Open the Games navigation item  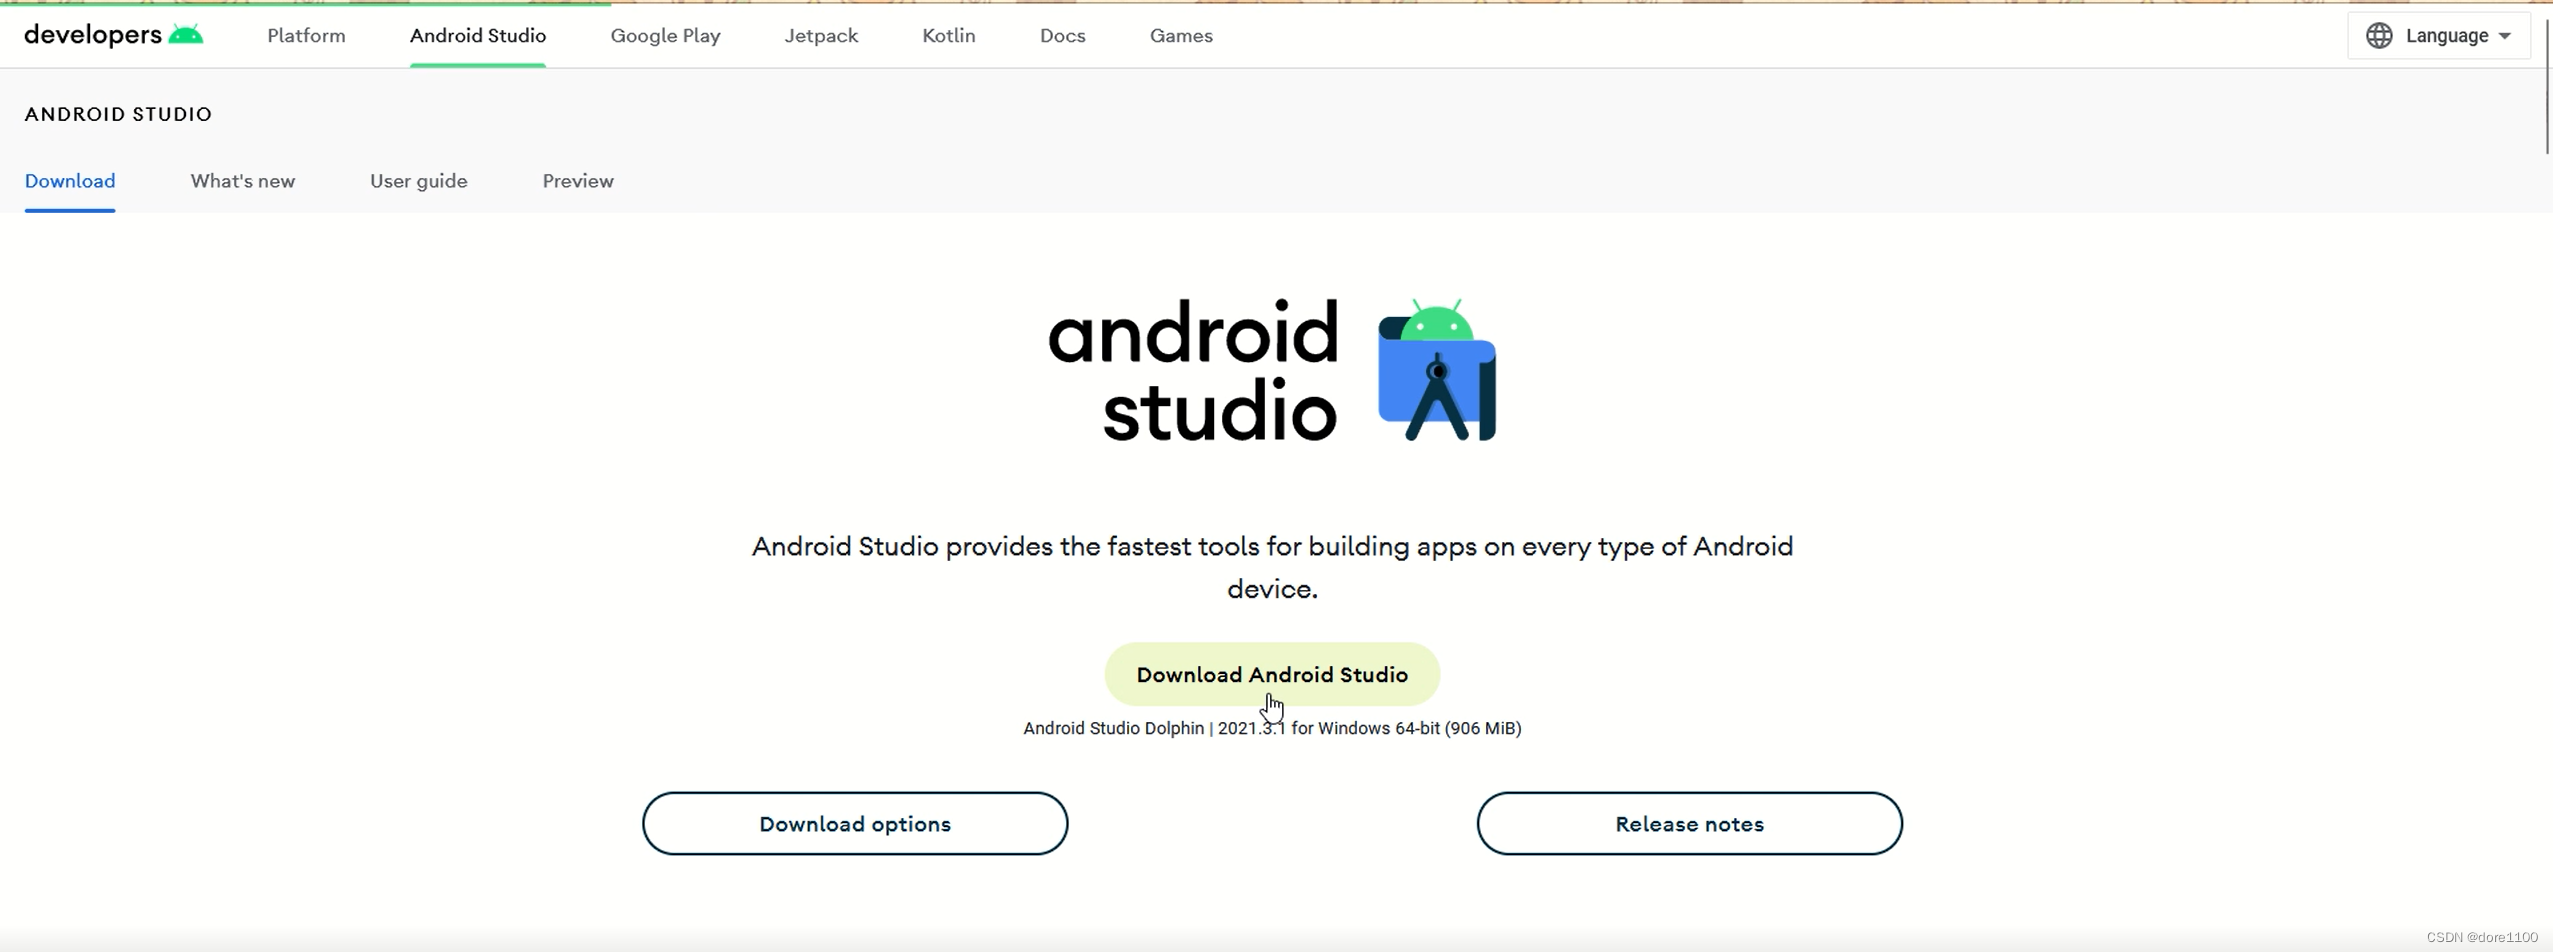pos(1181,36)
